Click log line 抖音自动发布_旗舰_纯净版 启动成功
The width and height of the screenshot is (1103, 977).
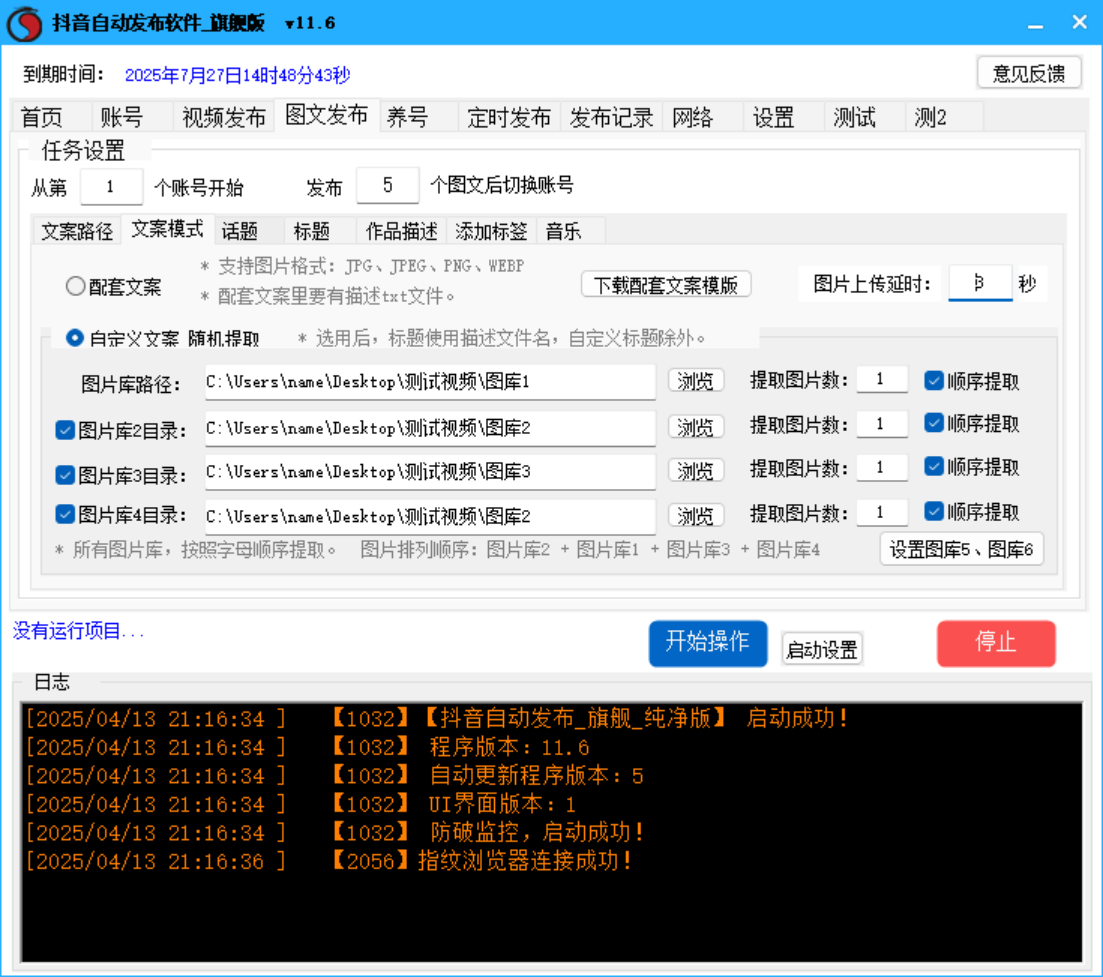pos(437,719)
